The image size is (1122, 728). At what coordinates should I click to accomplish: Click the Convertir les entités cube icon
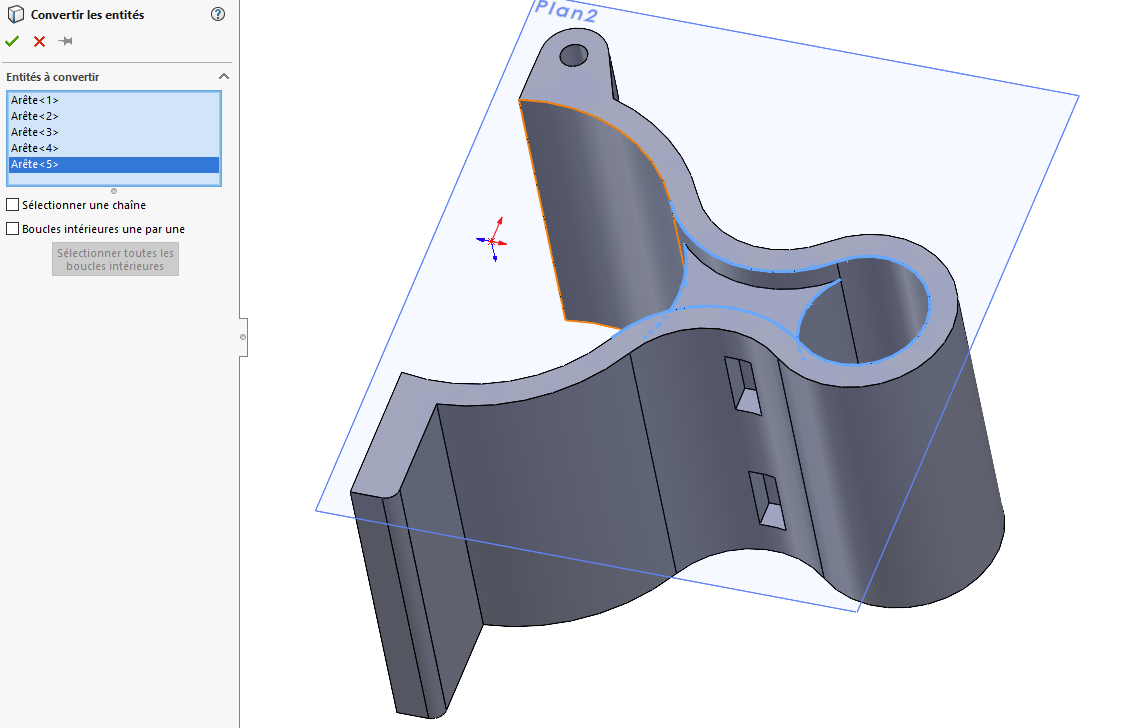pos(15,14)
